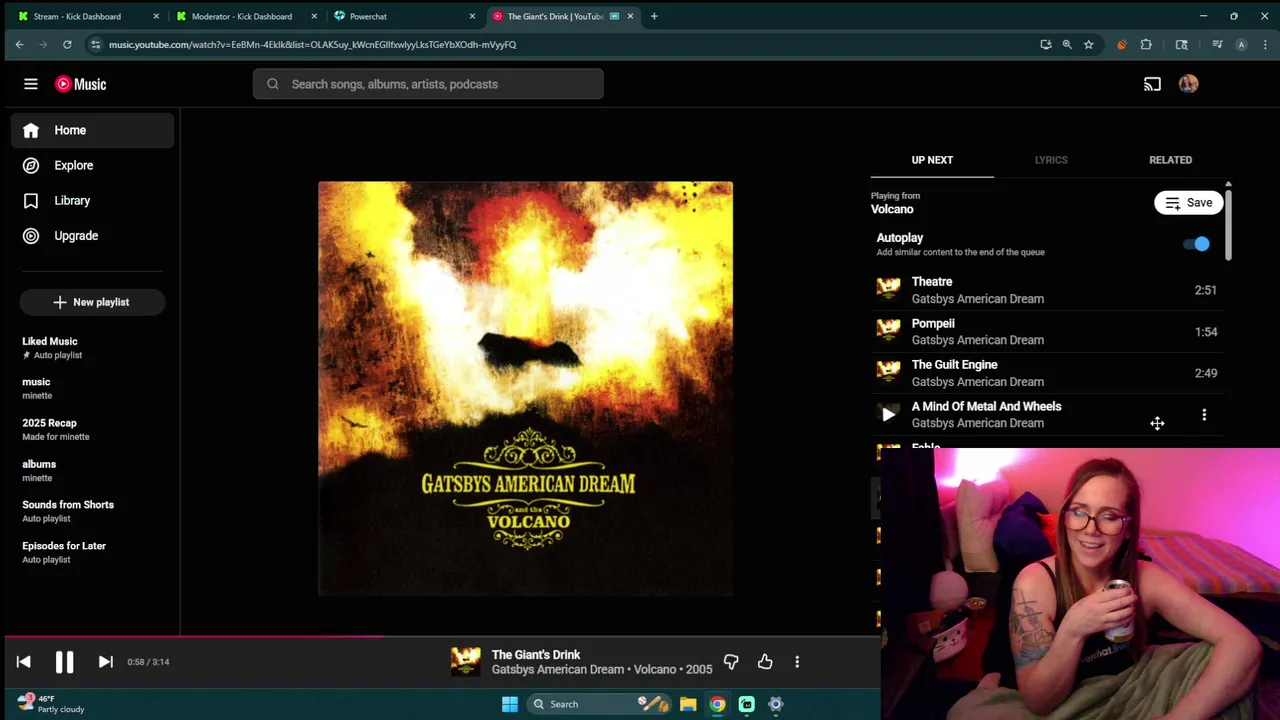Click the Kick app taskbar icon
Viewport: 1280px width, 720px height.
(x=746, y=704)
